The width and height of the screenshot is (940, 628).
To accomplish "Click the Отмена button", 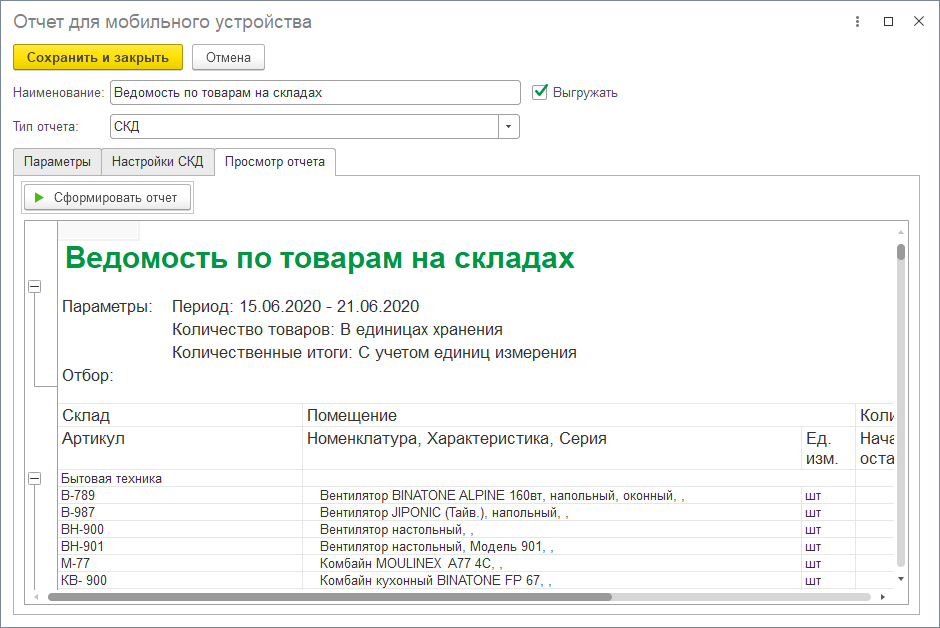I will [x=228, y=58].
